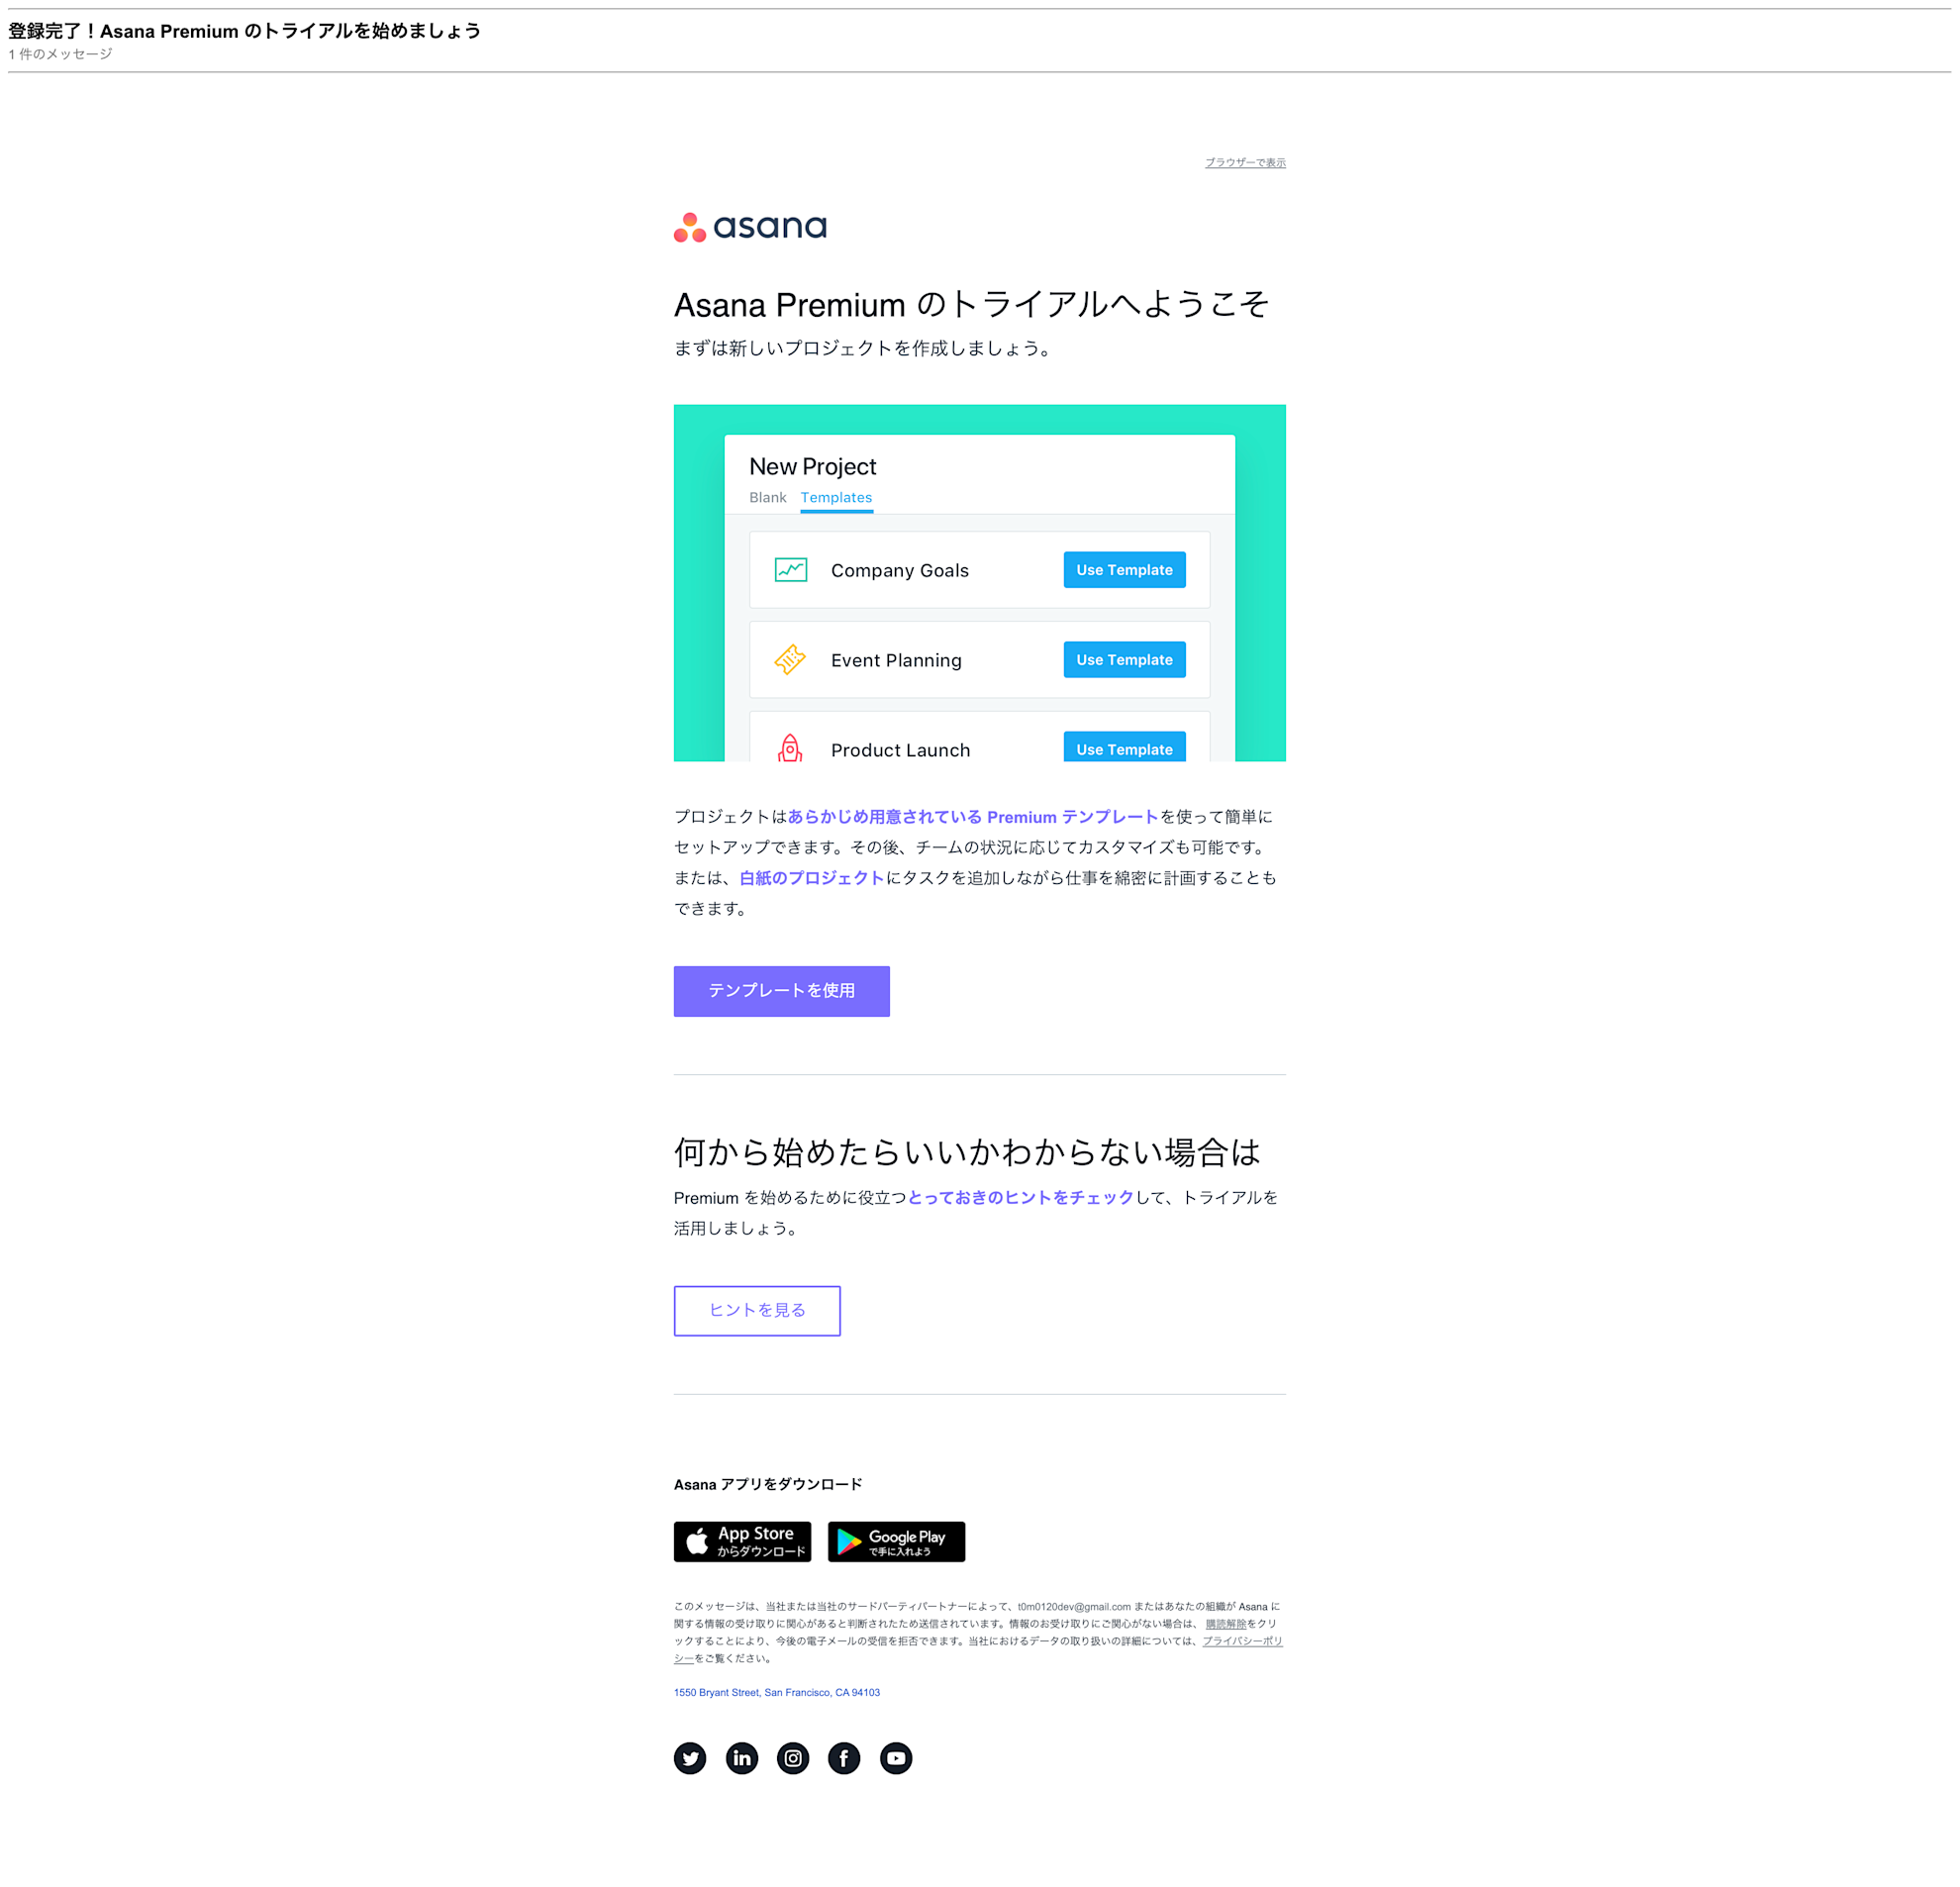
Task: Click the Asana logo
Action: click(750, 227)
